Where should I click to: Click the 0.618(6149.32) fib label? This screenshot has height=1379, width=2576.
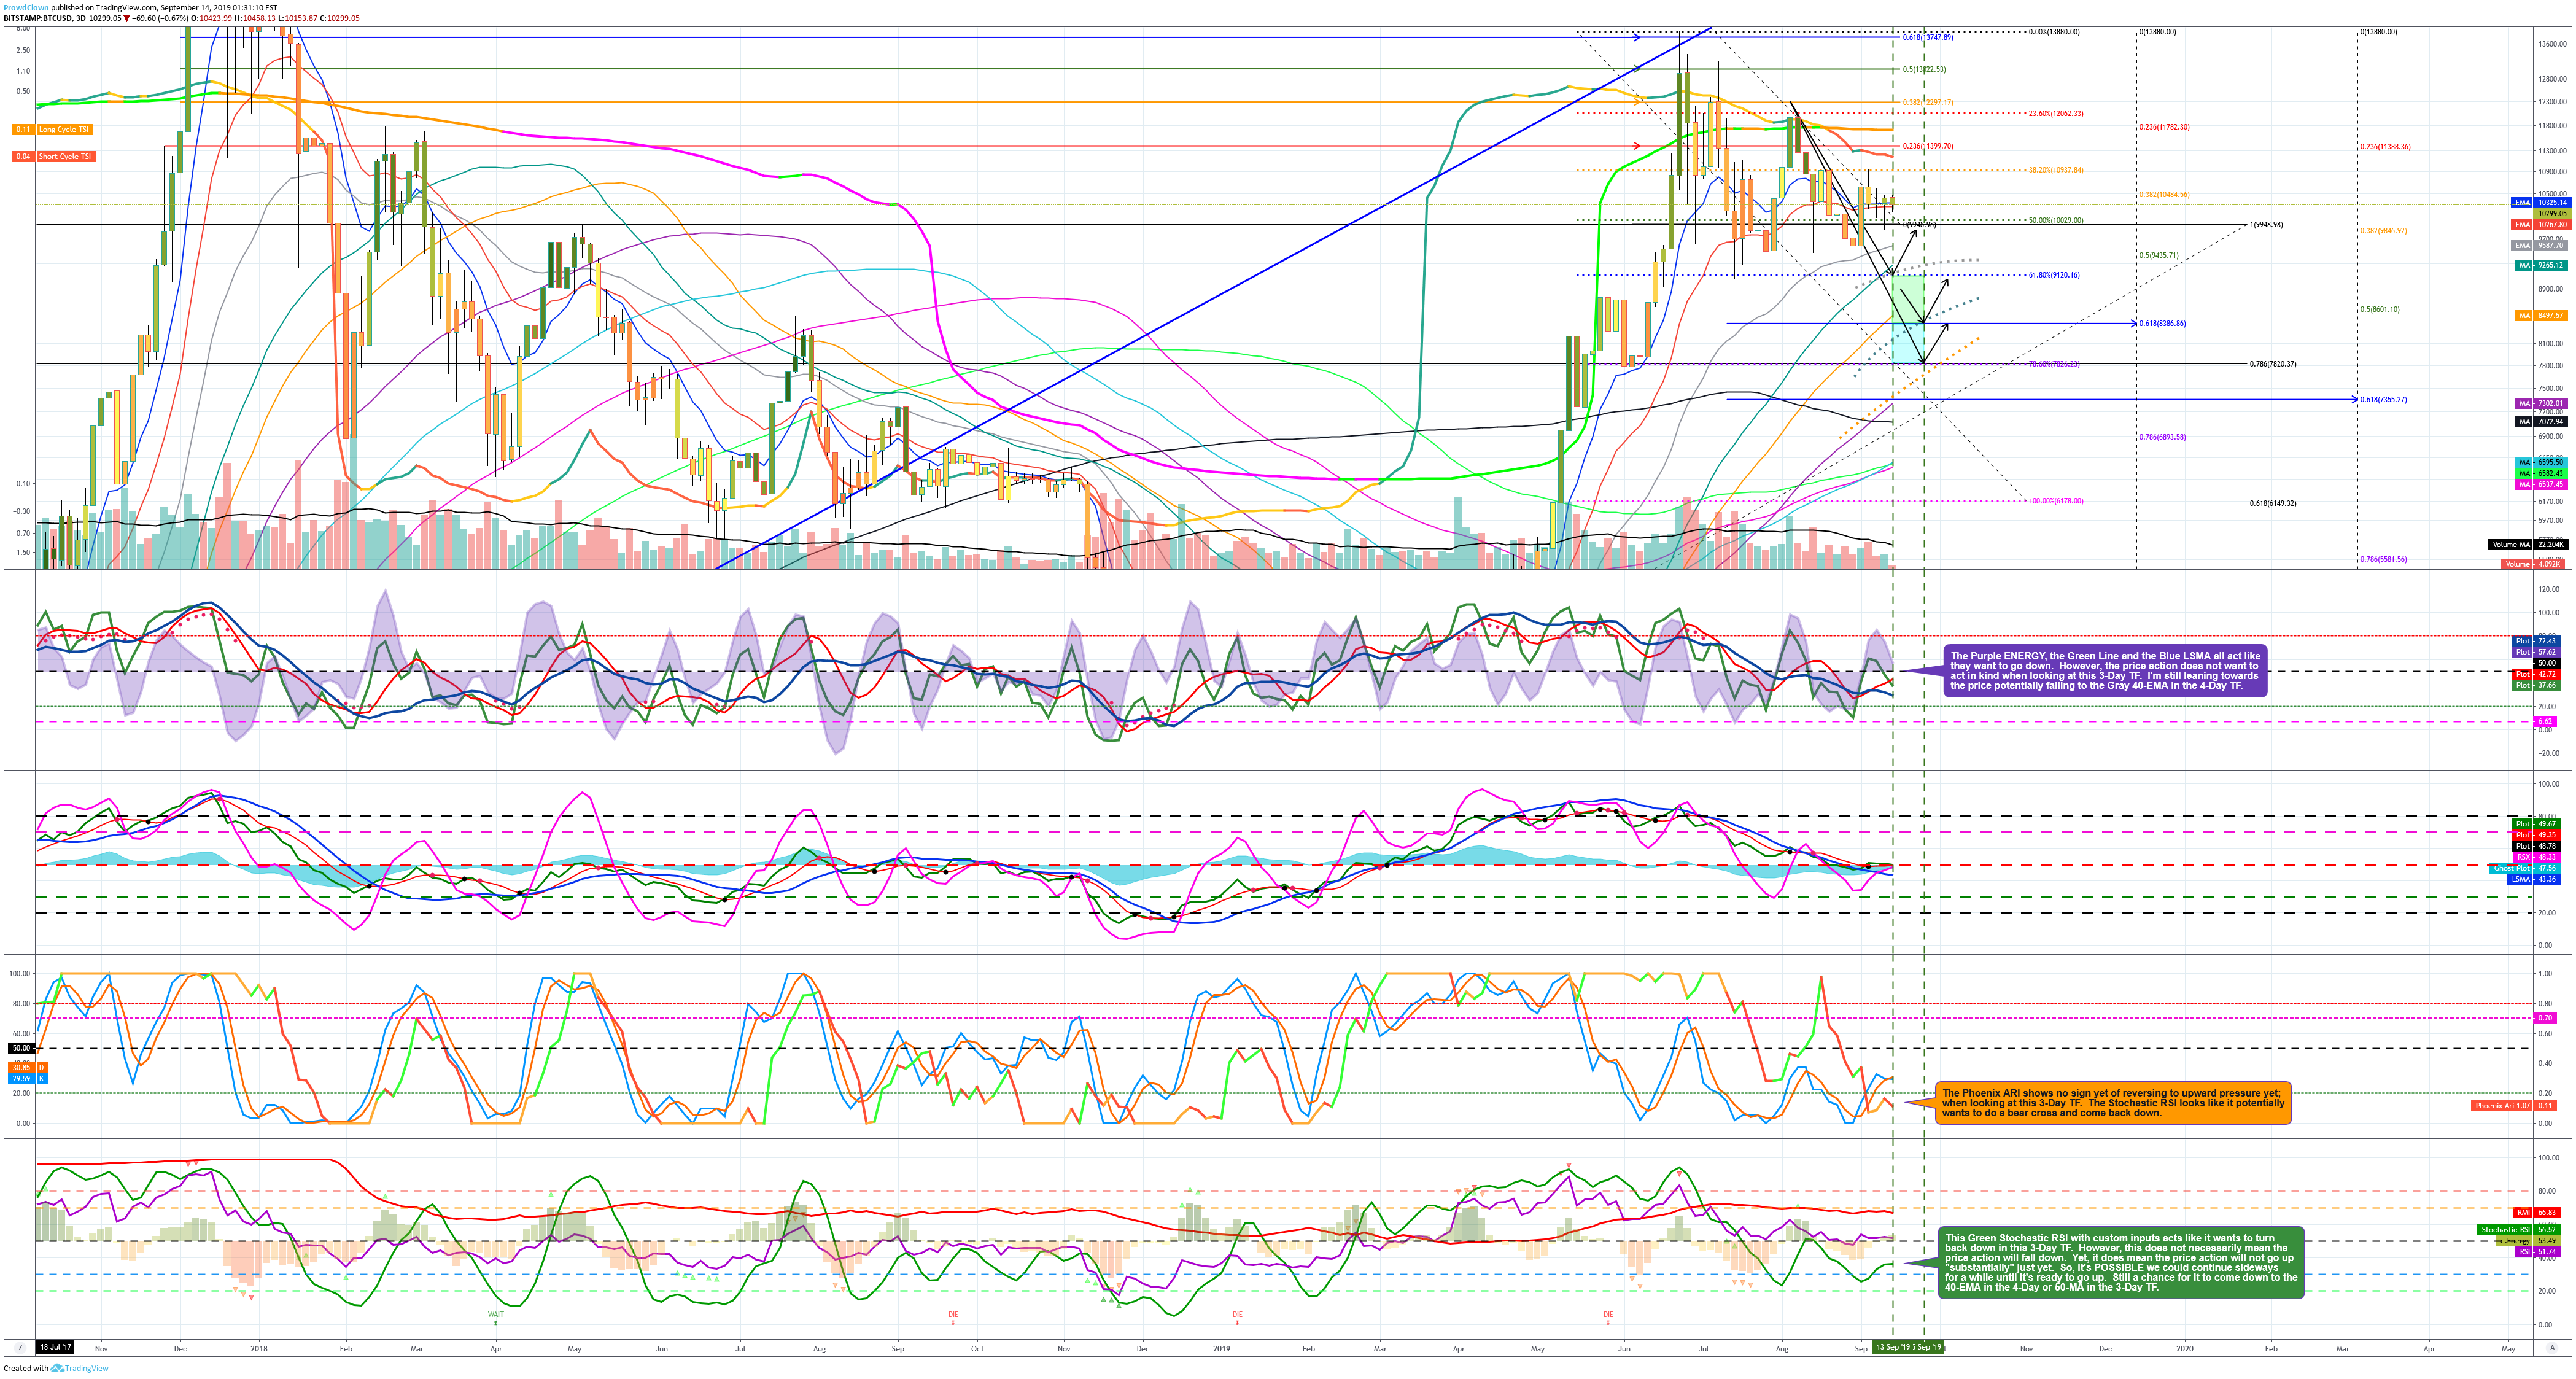point(2273,503)
